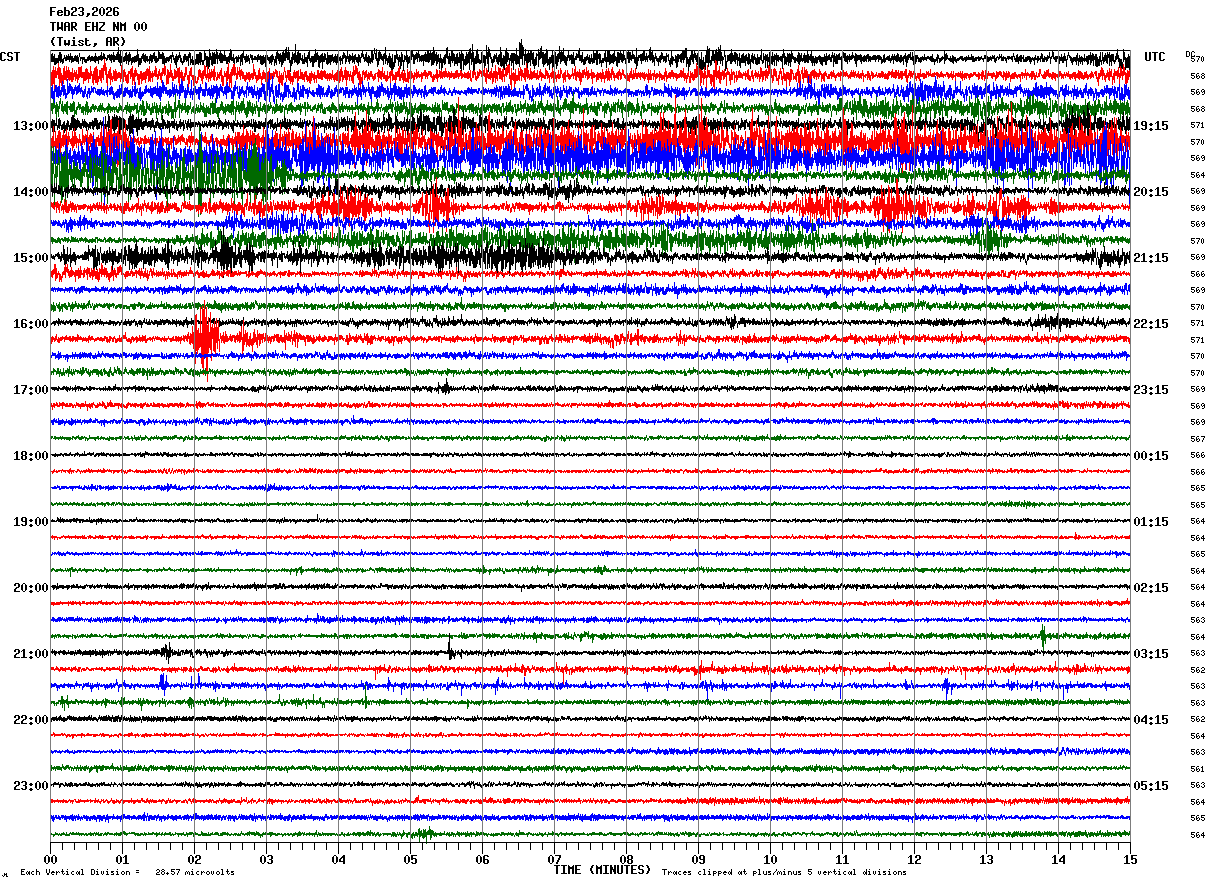Click the 16:00 CST time label
Viewport: 1210px width, 886px height.
coord(31,324)
